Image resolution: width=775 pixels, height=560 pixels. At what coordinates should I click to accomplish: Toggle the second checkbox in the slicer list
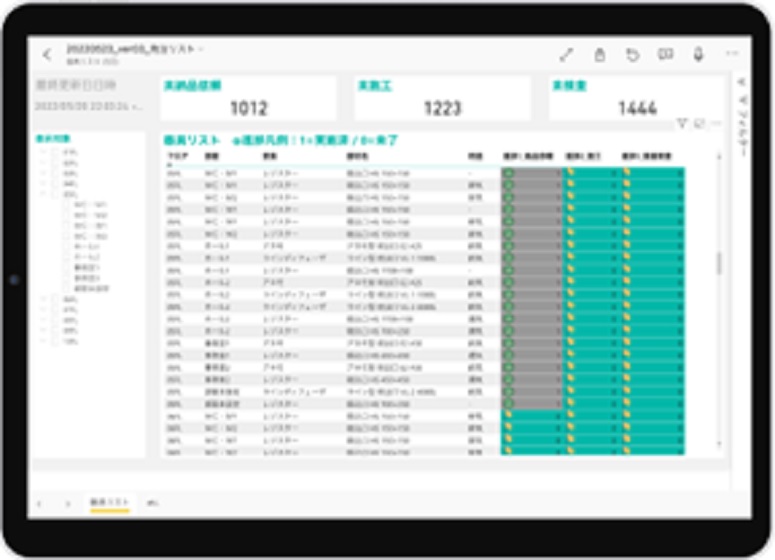(56, 162)
